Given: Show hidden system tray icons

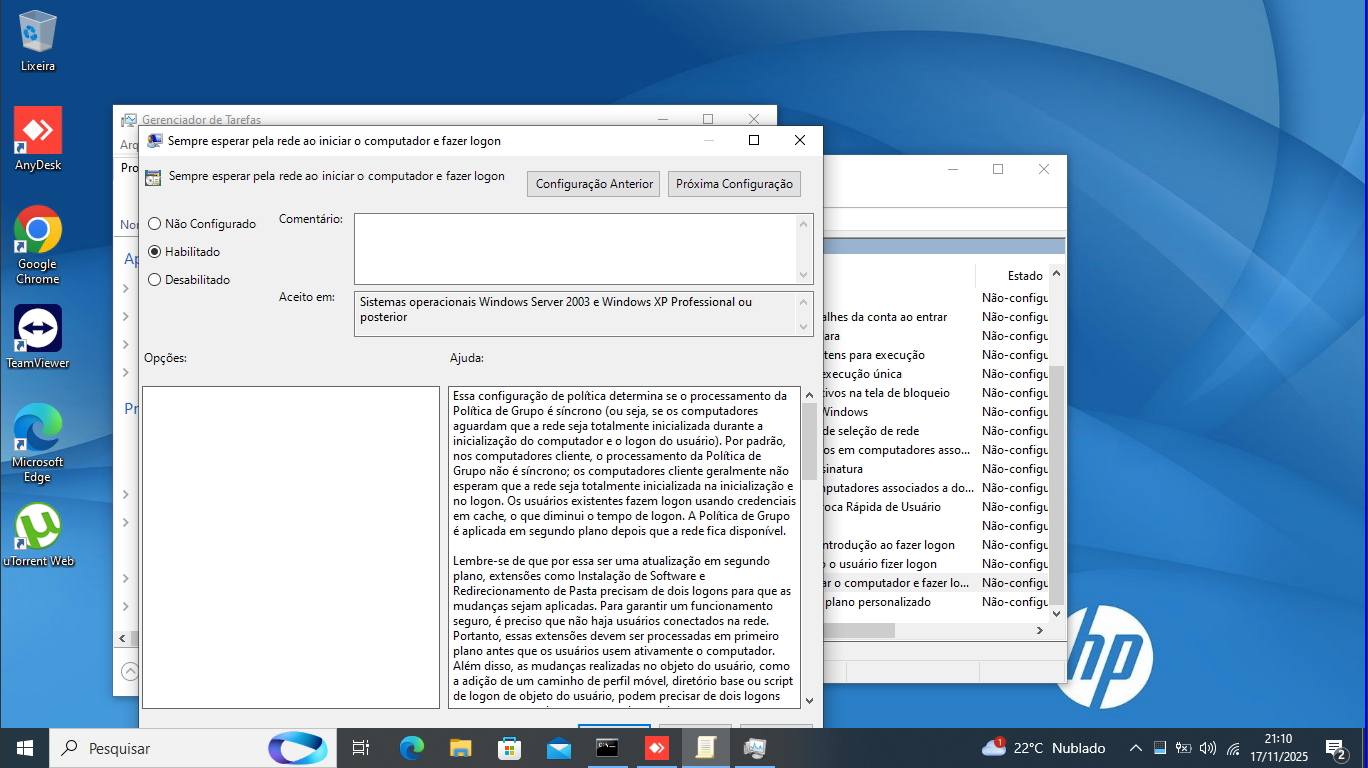Looking at the screenshot, I should 1135,748.
